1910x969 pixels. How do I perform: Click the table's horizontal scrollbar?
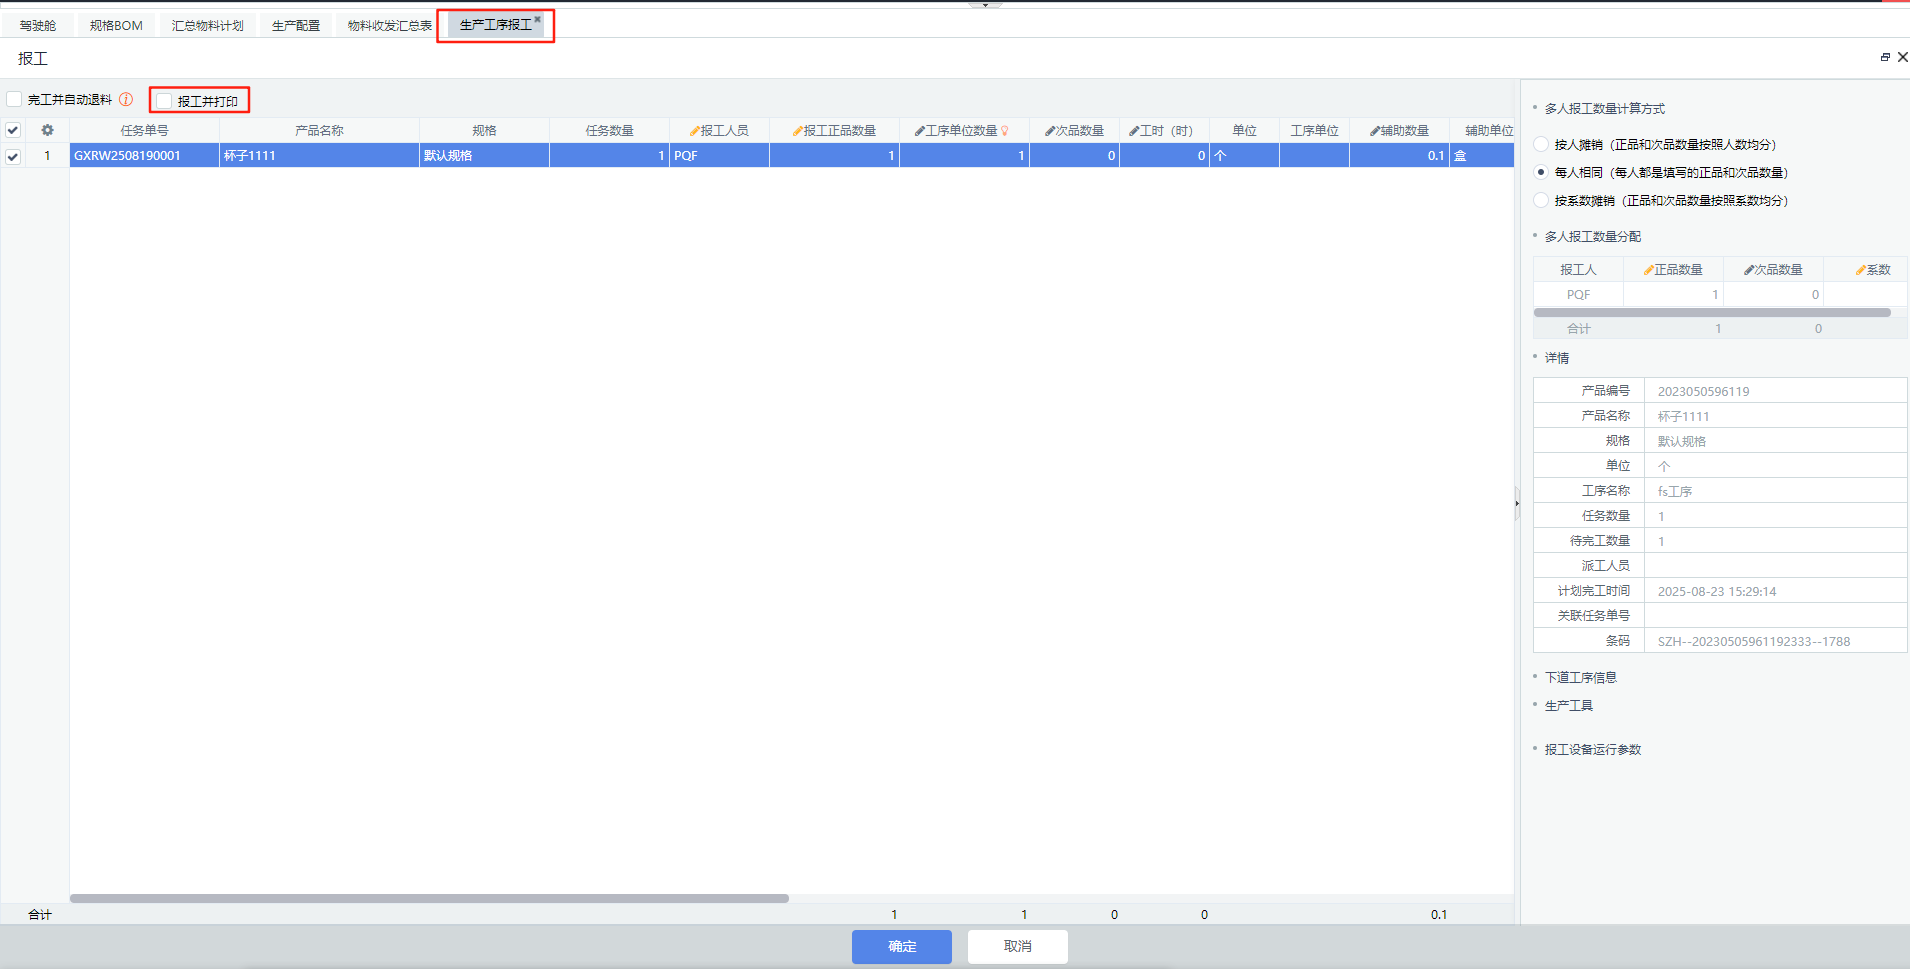[x=429, y=898]
